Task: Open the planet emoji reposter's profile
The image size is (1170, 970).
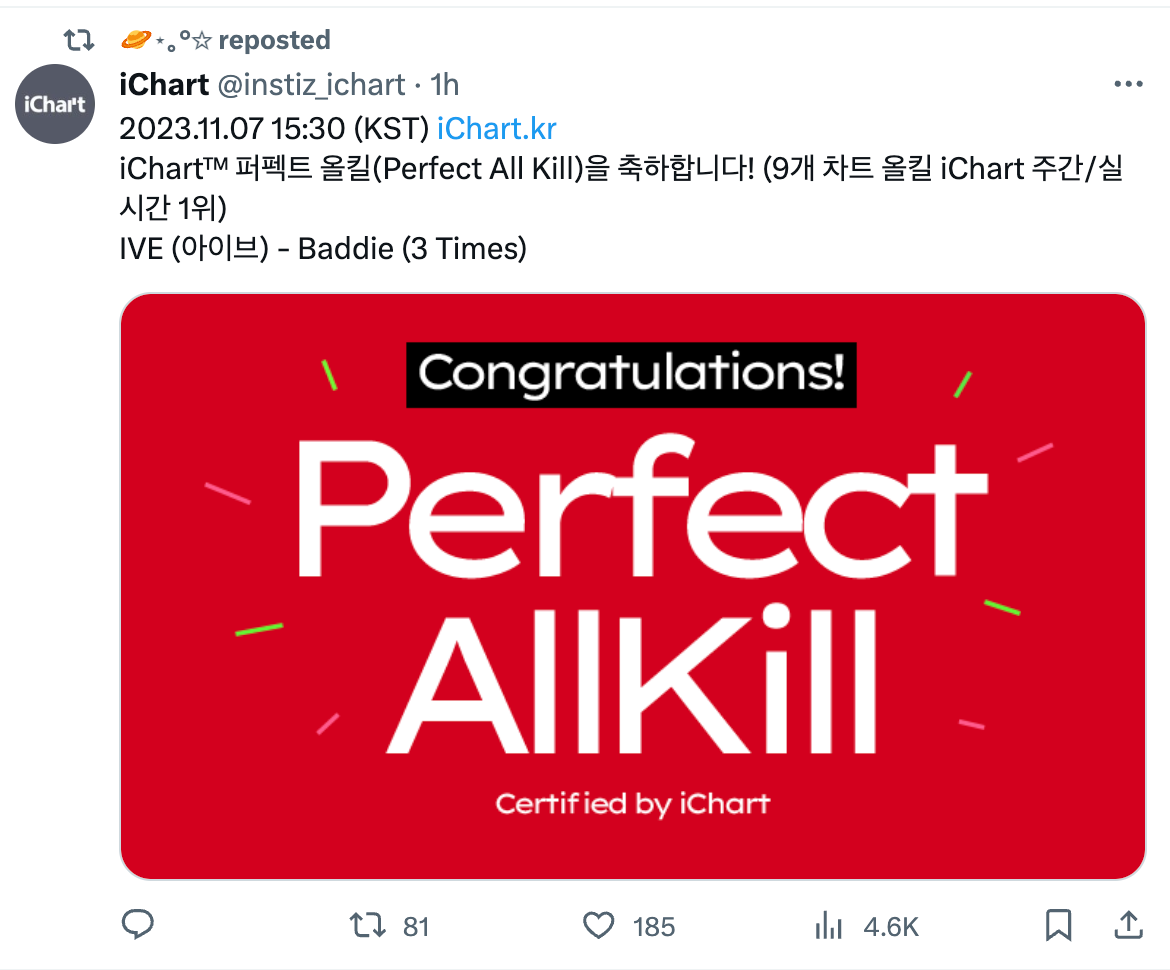Action: click(x=163, y=41)
